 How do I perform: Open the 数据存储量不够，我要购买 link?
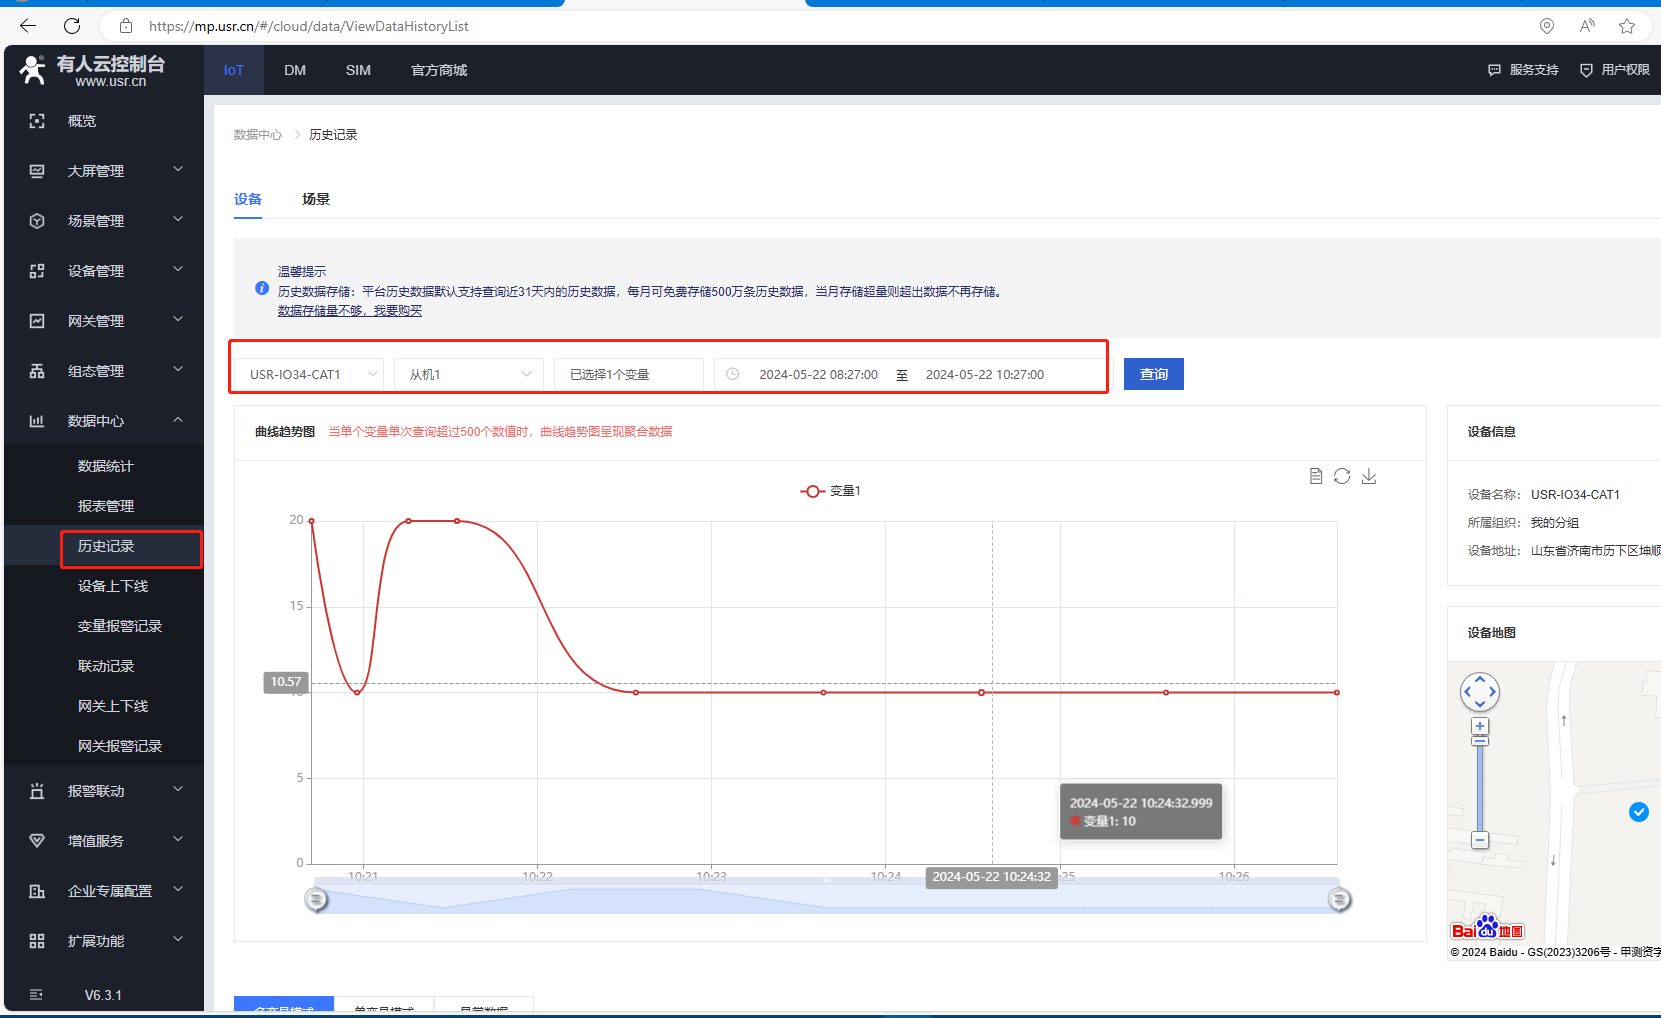tap(350, 311)
